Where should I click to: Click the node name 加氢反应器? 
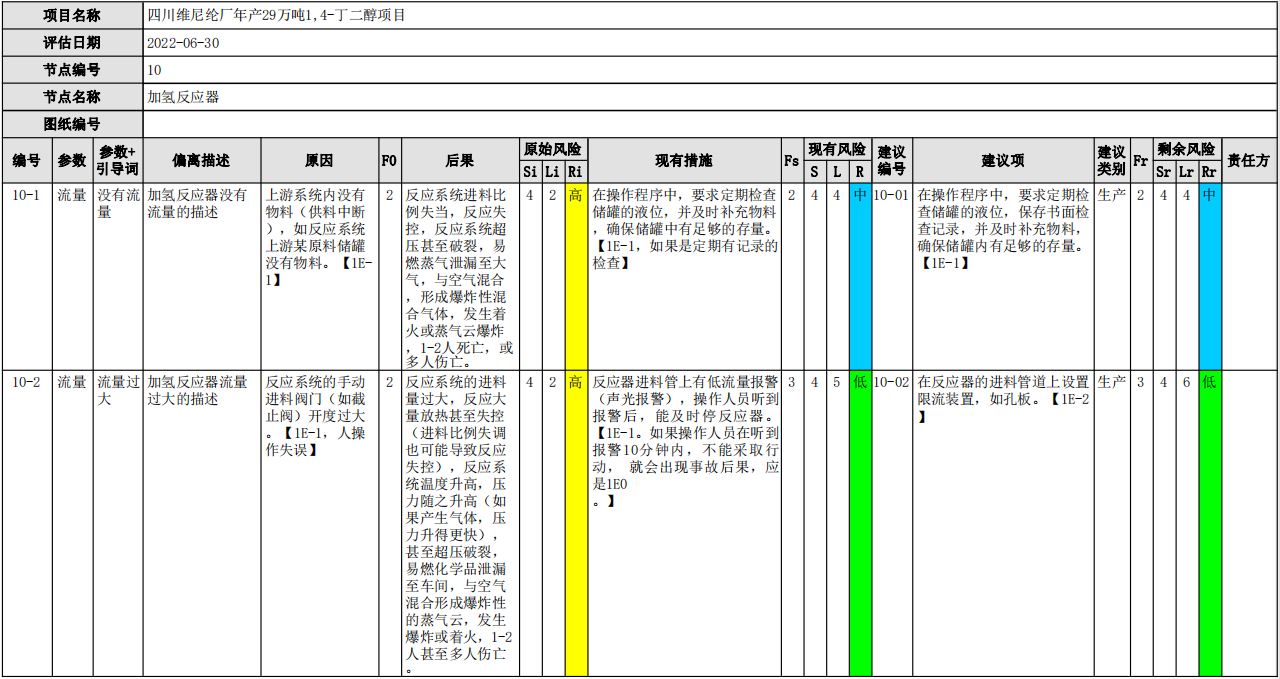[x=183, y=97]
